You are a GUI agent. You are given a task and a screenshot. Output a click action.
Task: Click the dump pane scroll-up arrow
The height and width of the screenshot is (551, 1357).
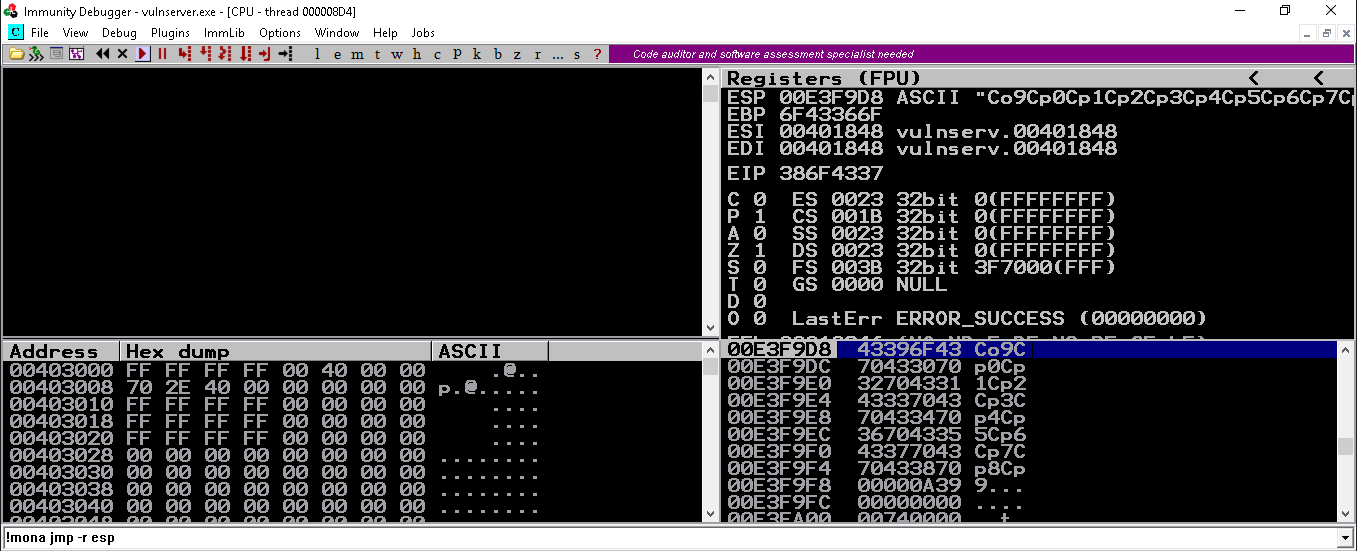(x=710, y=350)
